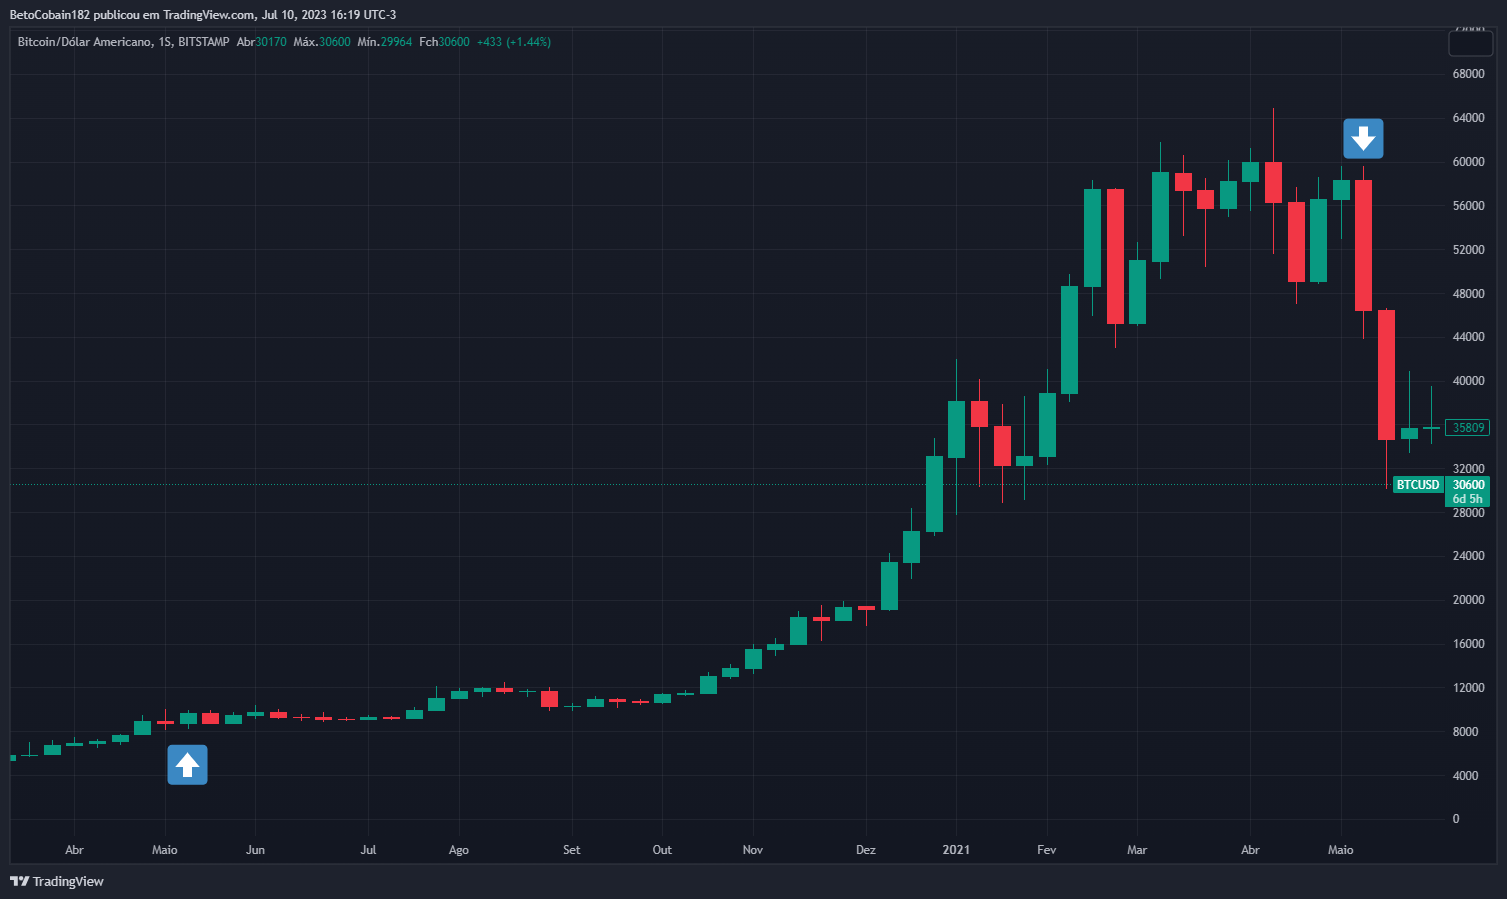
Task: Select the BTCUSD symbol price tag
Action: 1418,485
